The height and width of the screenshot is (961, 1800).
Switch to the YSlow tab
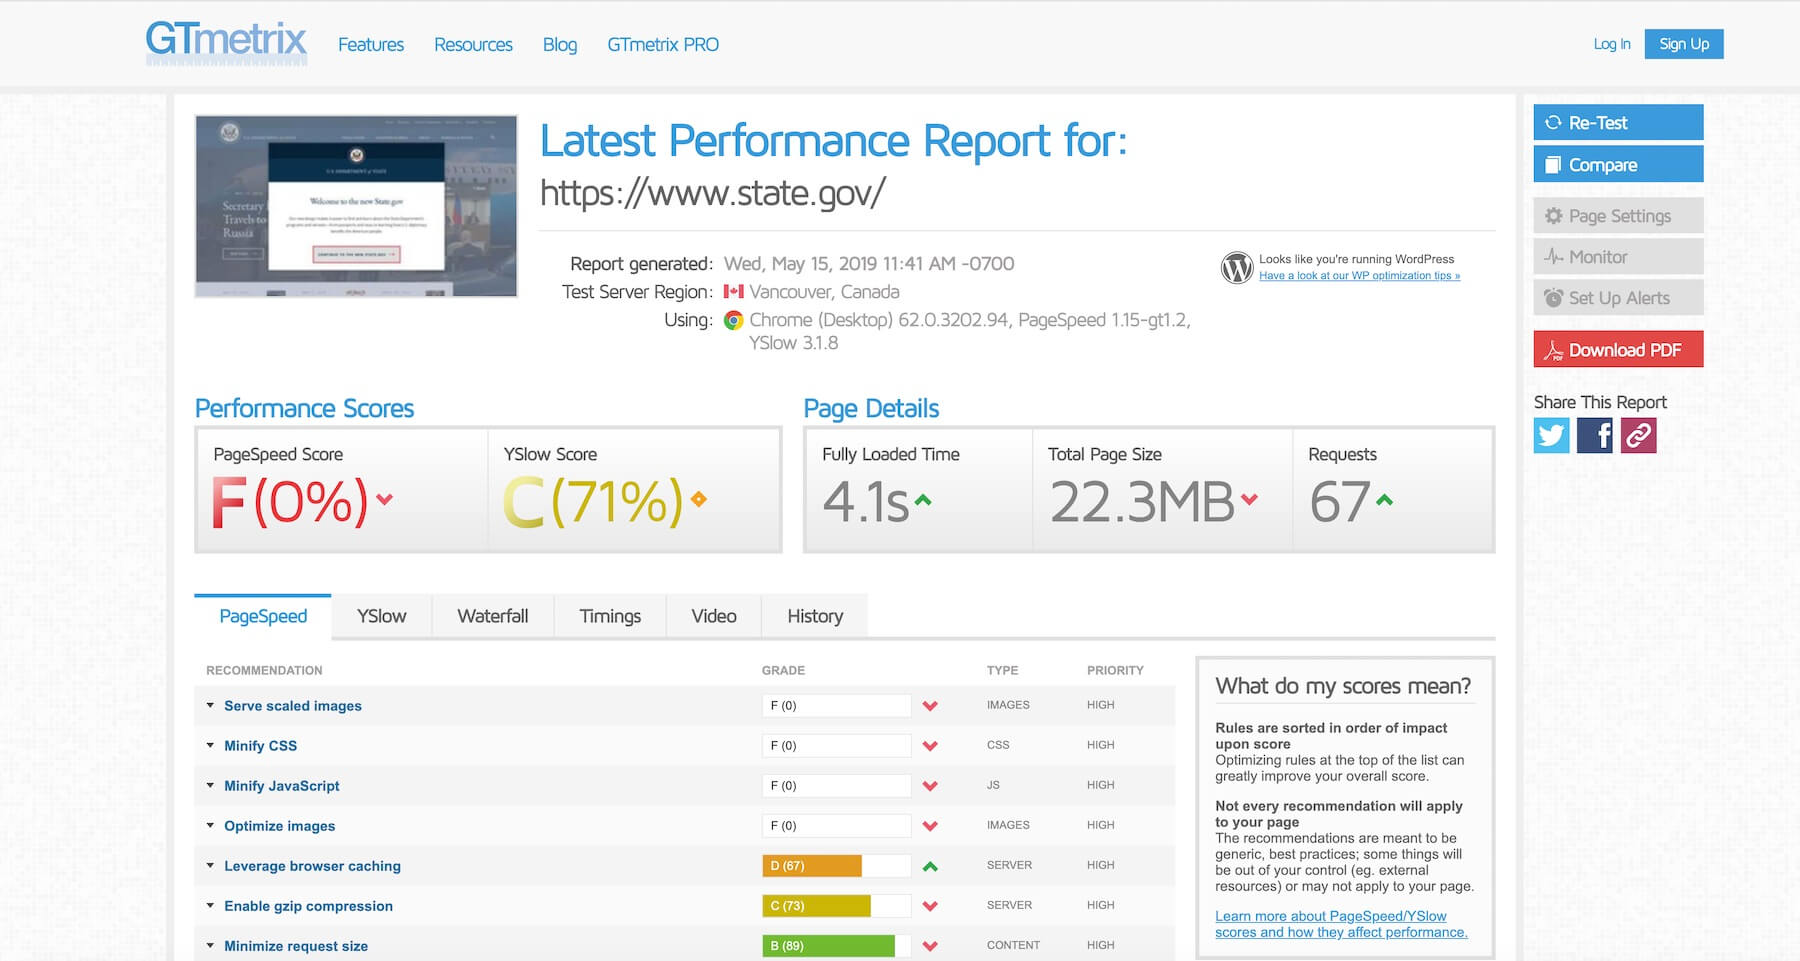(x=382, y=616)
